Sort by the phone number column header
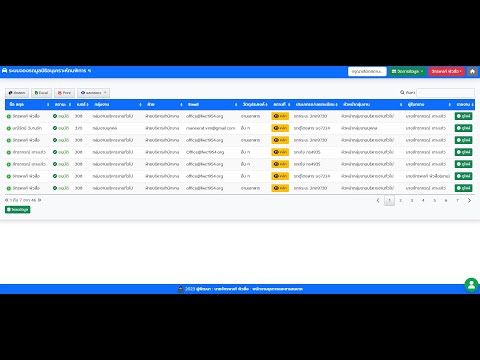 82,104
